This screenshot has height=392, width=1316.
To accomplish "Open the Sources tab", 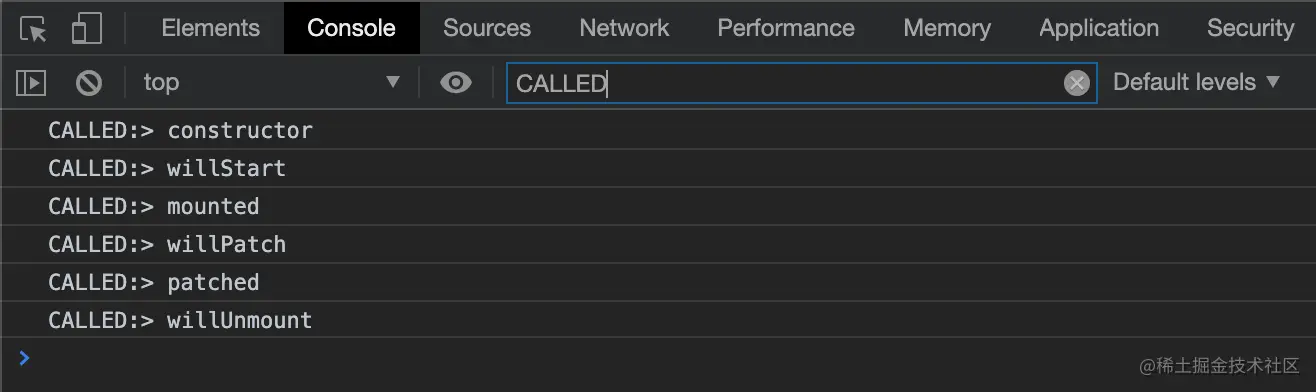I will pos(487,28).
